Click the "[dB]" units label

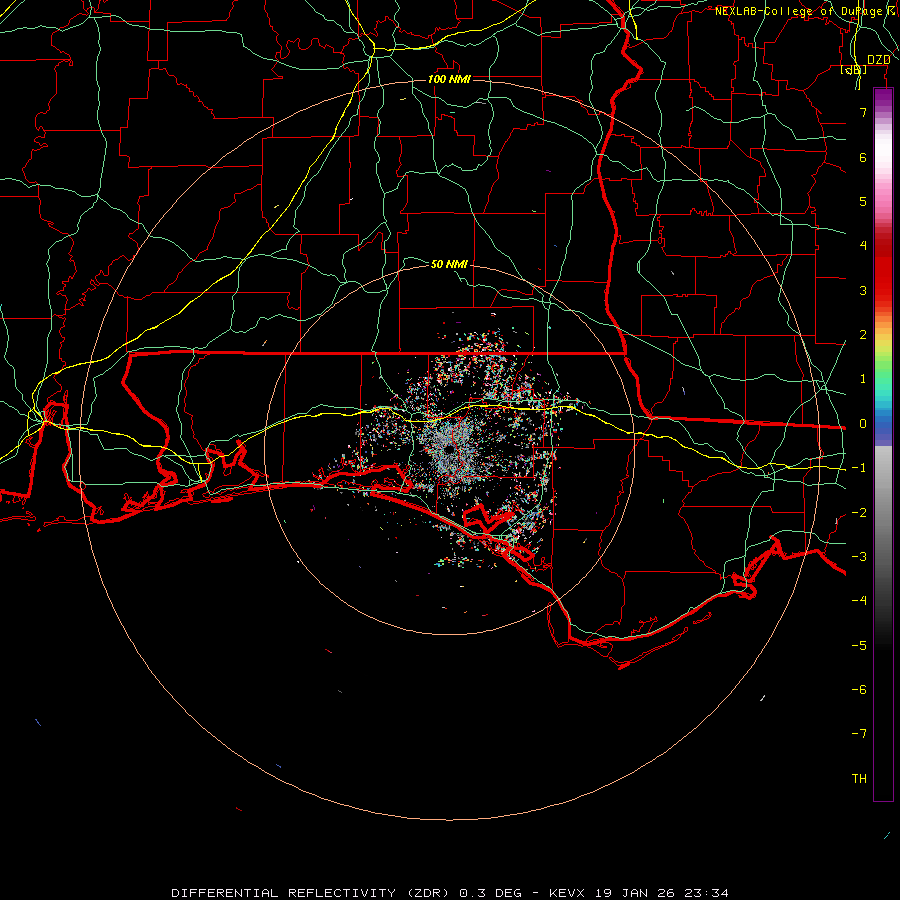click(x=854, y=70)
